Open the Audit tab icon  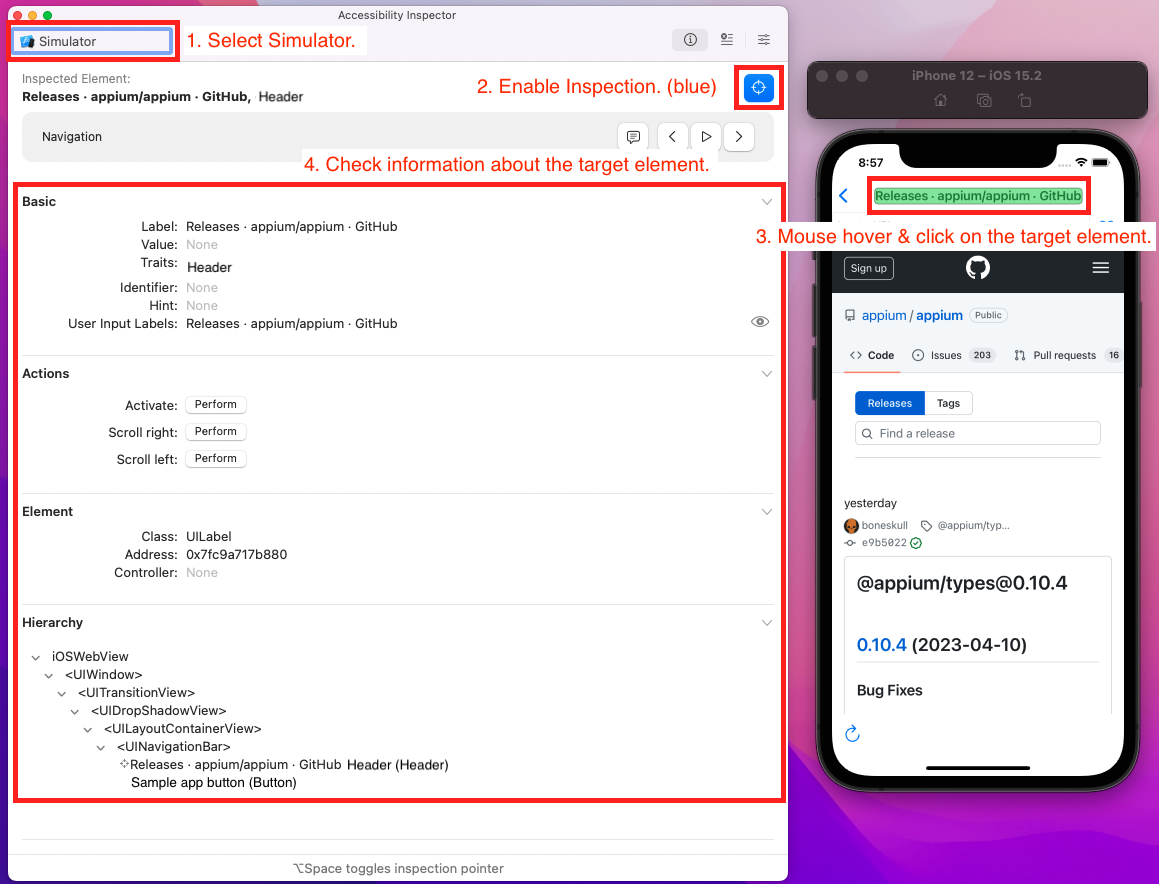click(x=727, y=40)
